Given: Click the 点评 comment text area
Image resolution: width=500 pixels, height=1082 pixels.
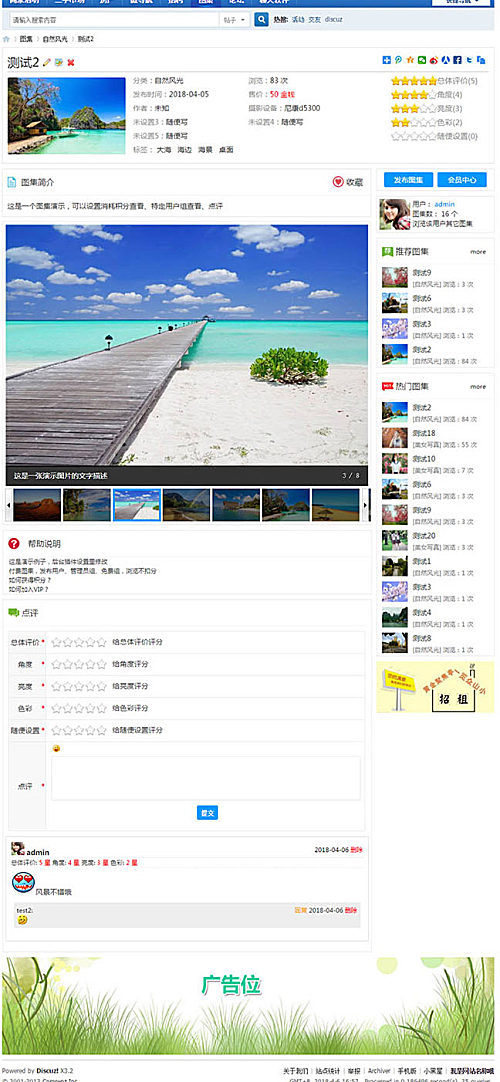Looking at the screenshot, I should pos(206,778).
